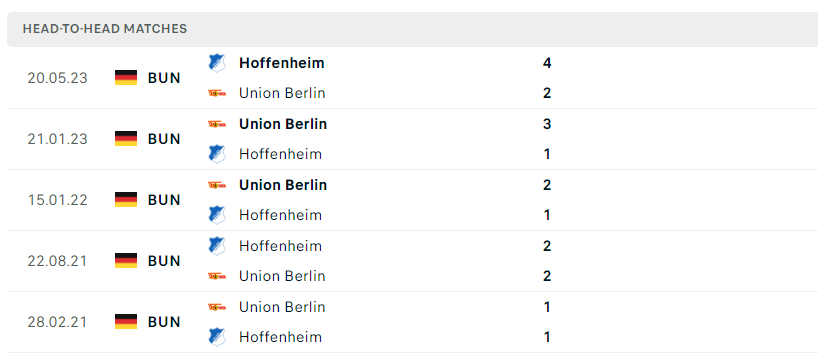Open 28.02.21 match details by date
This screenshot has width=818, height=363.
click(x=57, y=322)
